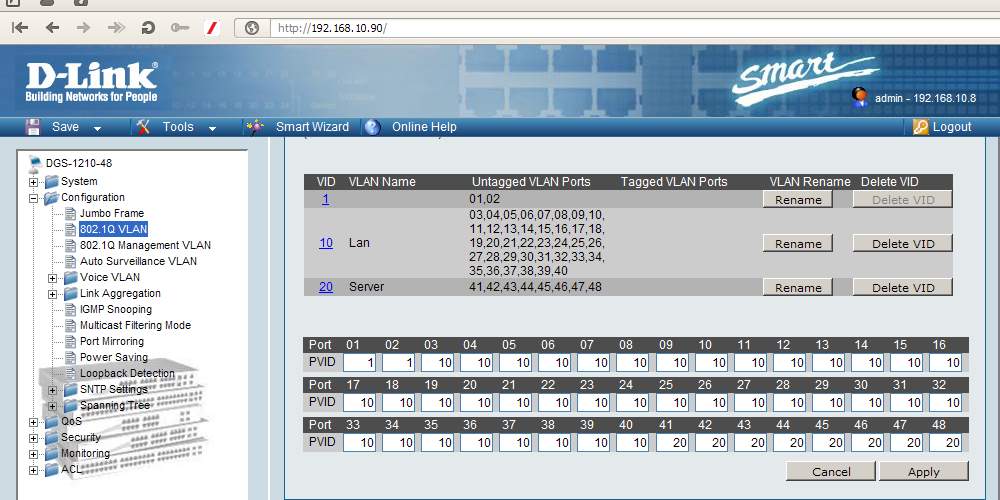This screenshot has height=500, width=1000.
Task: Click the PVID field for port 01
Action: click(360, 363)
